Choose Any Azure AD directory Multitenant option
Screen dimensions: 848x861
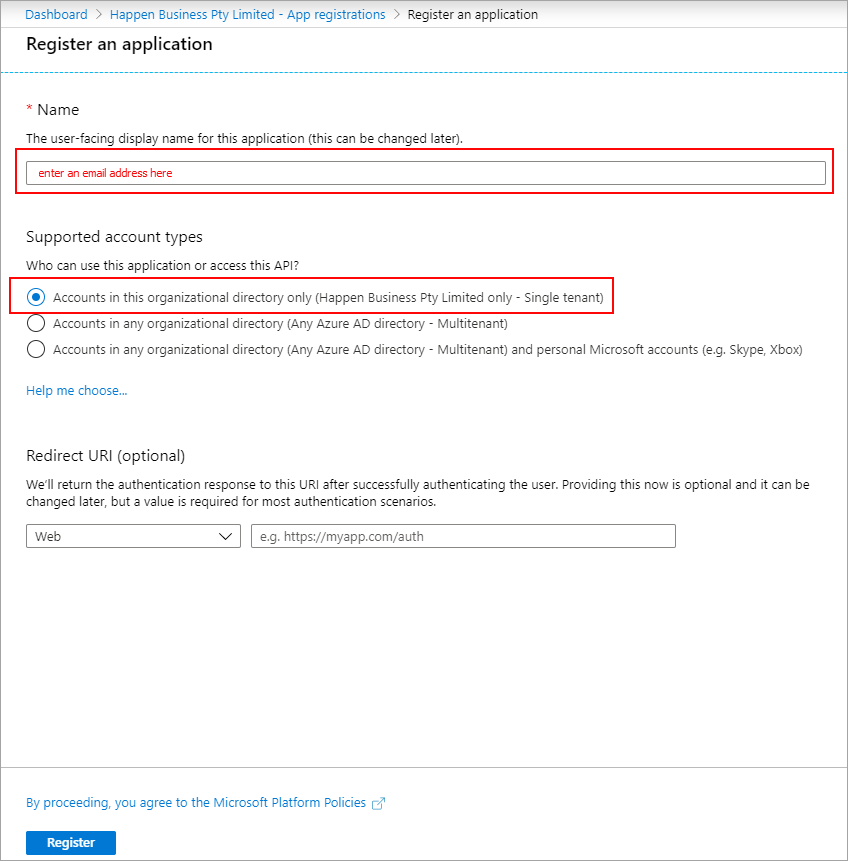(x=37, y=323)
